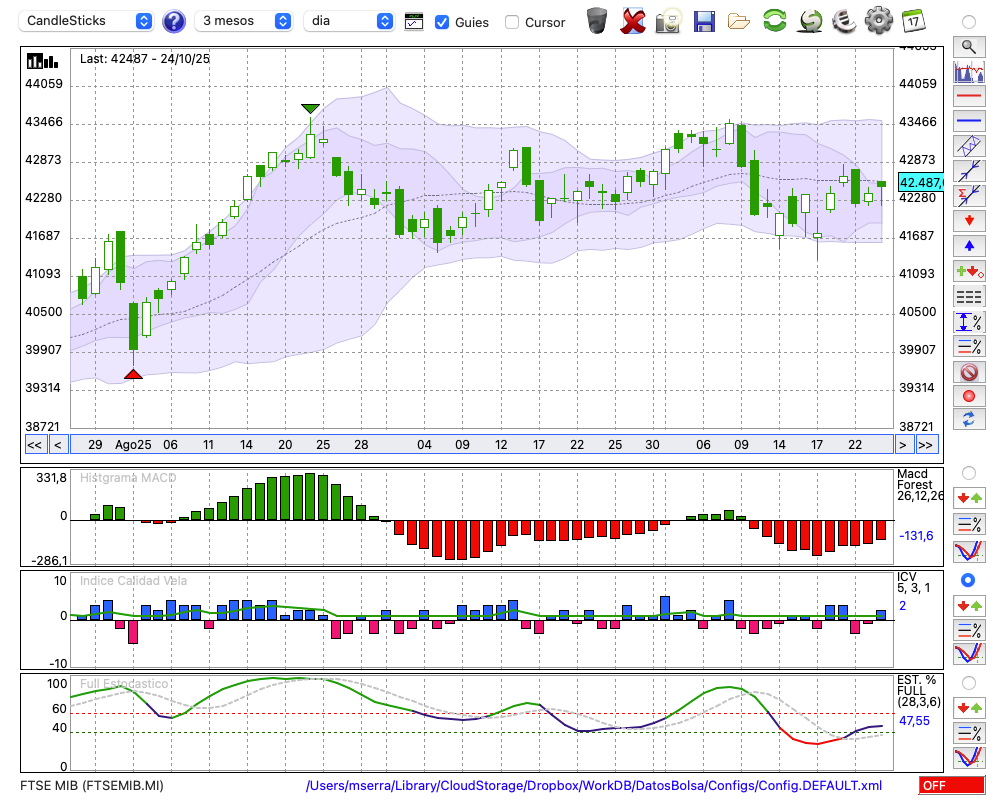Image resolution: width=1000 pixels, height=800 pixels.
Task: Click the trash can icon in toolbar
Action: click(x=597, y=21)
